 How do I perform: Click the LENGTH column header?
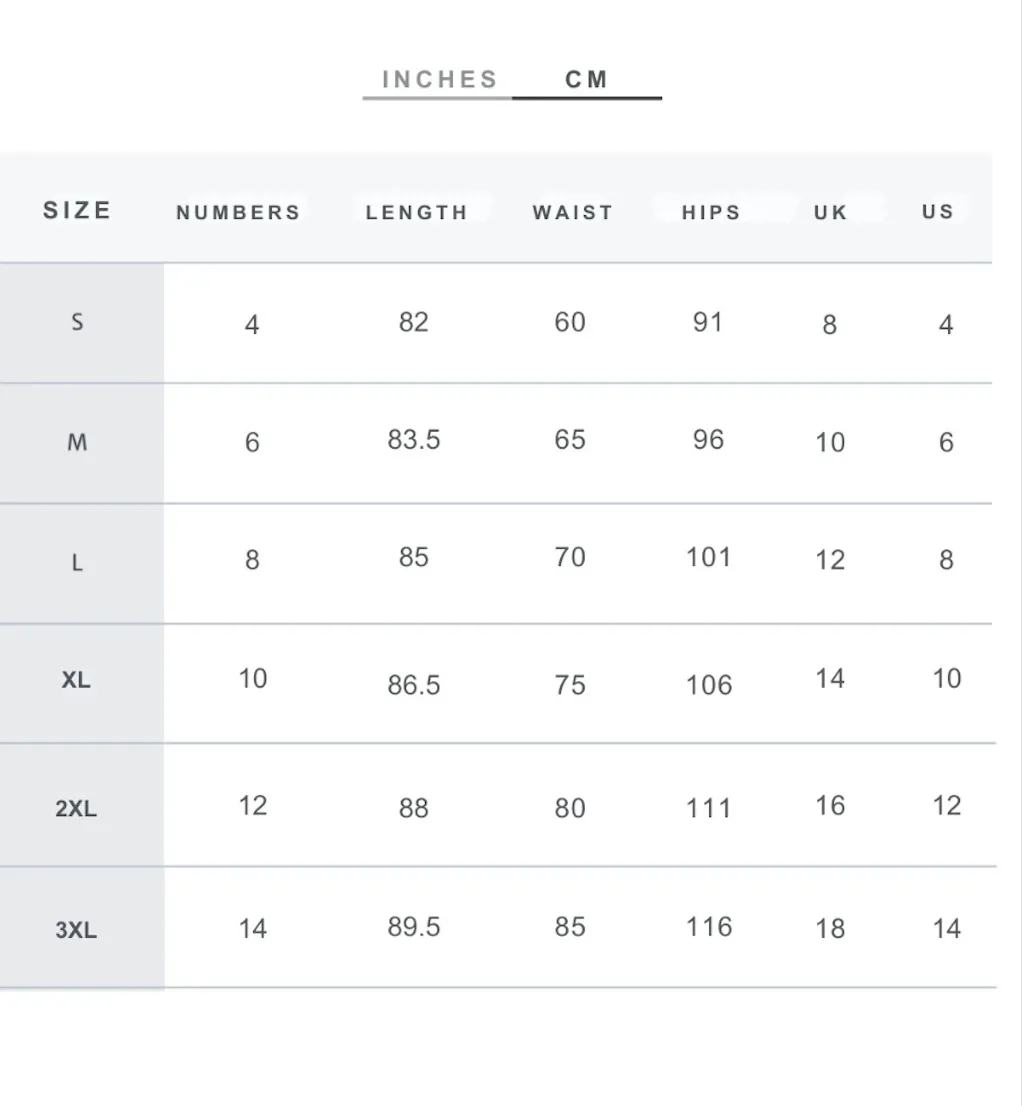pos(417,212)
